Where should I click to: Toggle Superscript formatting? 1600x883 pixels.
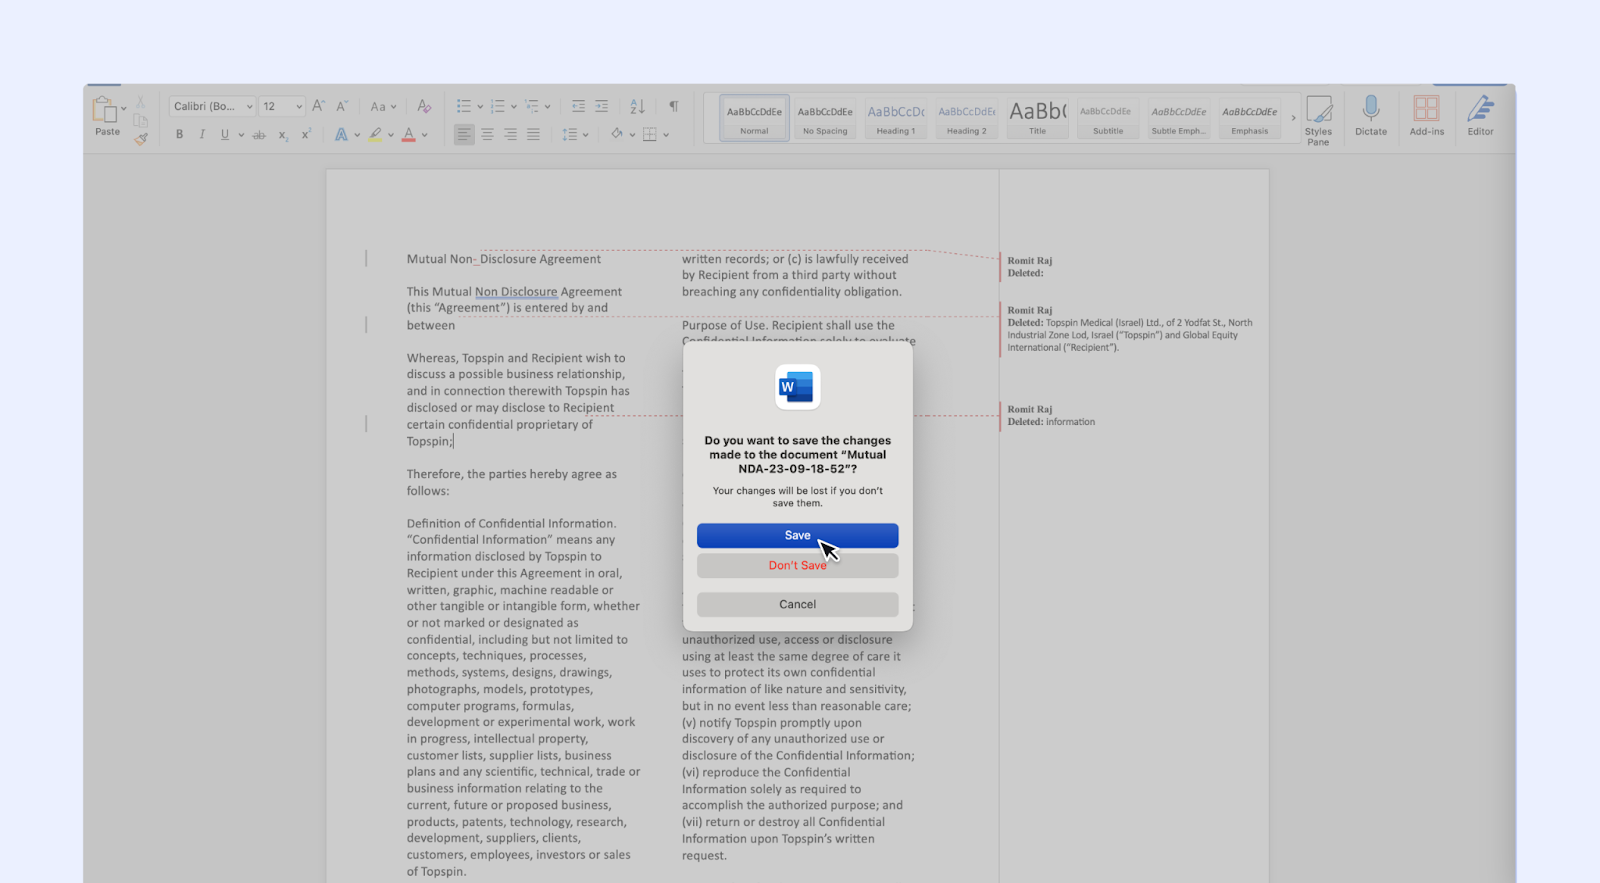306,134
